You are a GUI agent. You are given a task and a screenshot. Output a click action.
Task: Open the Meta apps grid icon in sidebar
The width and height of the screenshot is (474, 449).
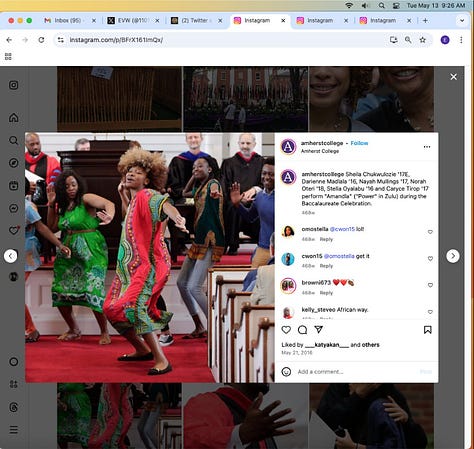click(13, 384)
